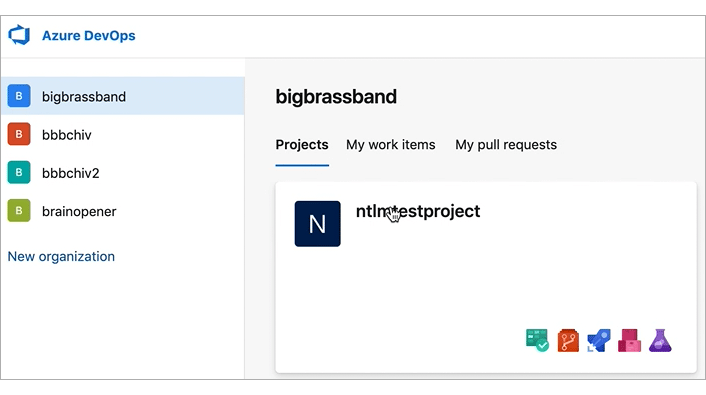Switch to the Projects tab

coord(302,145)
